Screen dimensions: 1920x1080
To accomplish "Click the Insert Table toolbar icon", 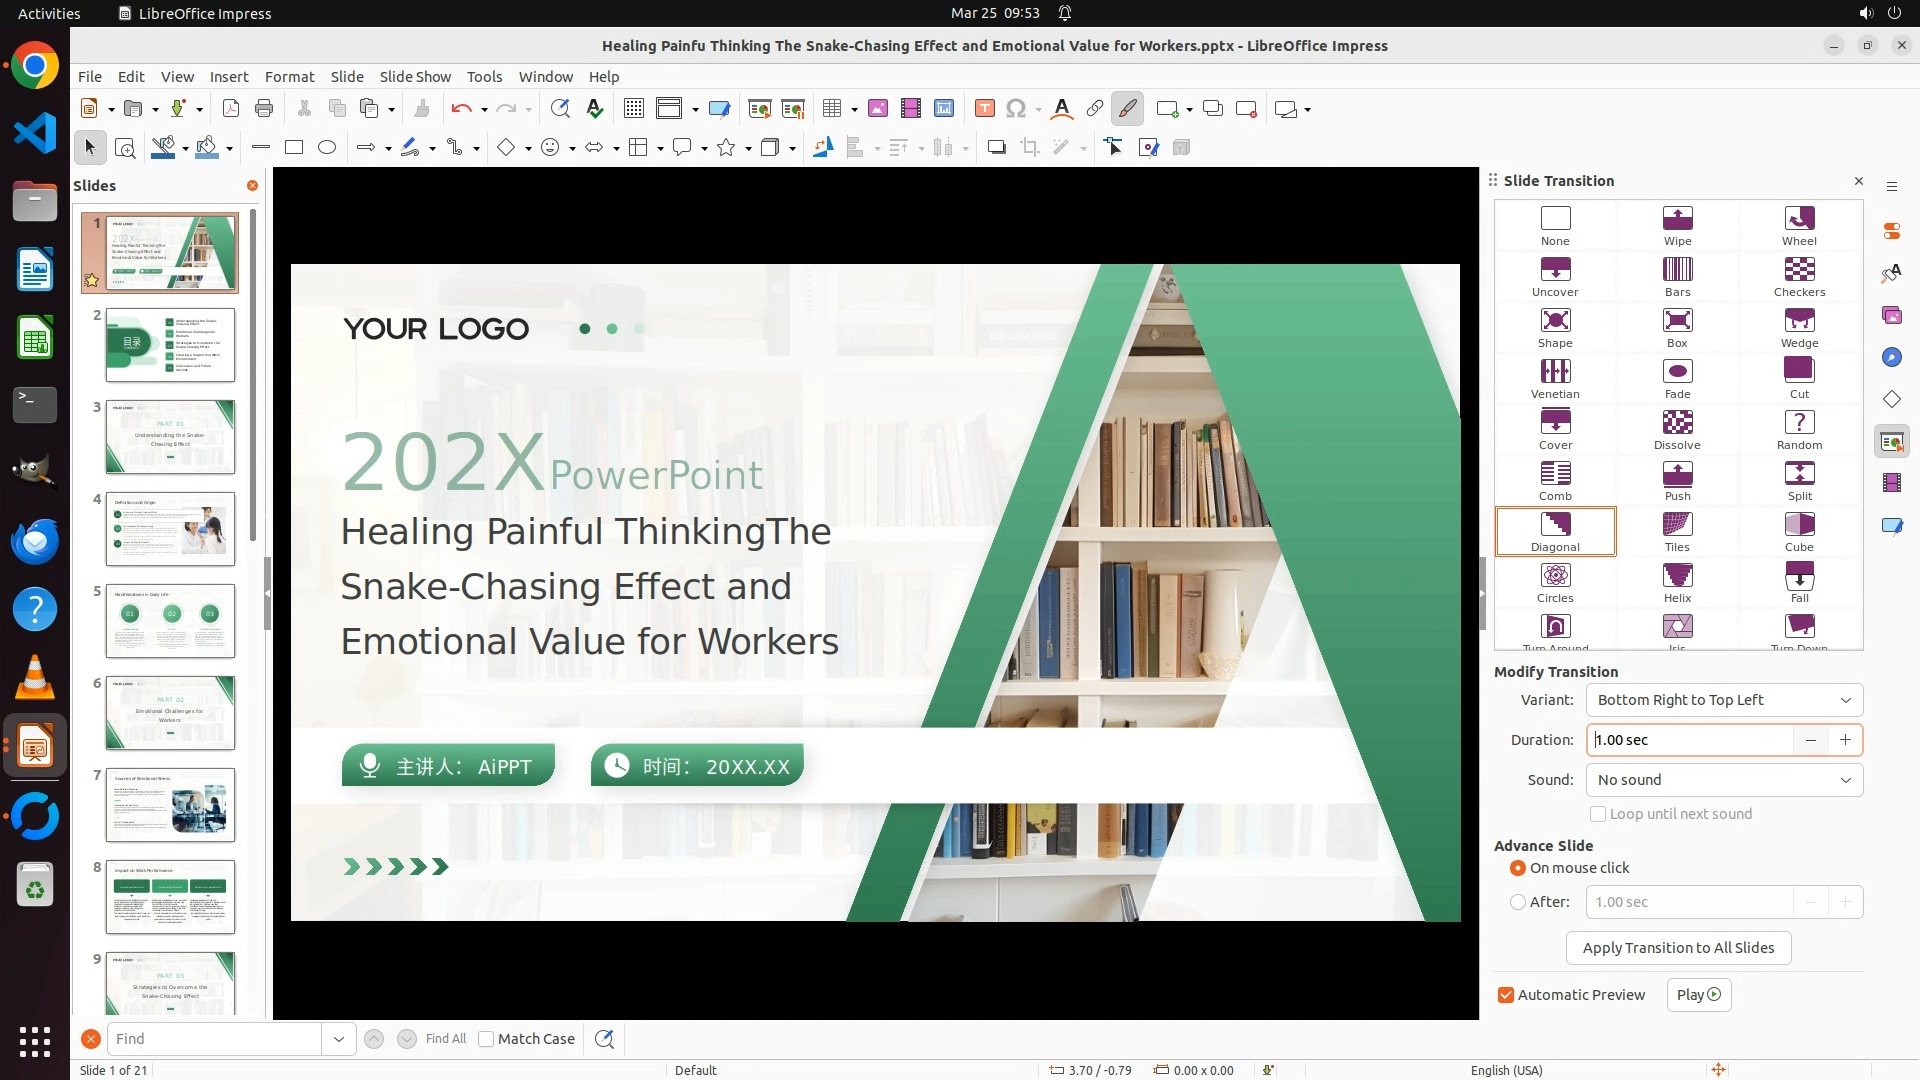I will coord(831,109).
